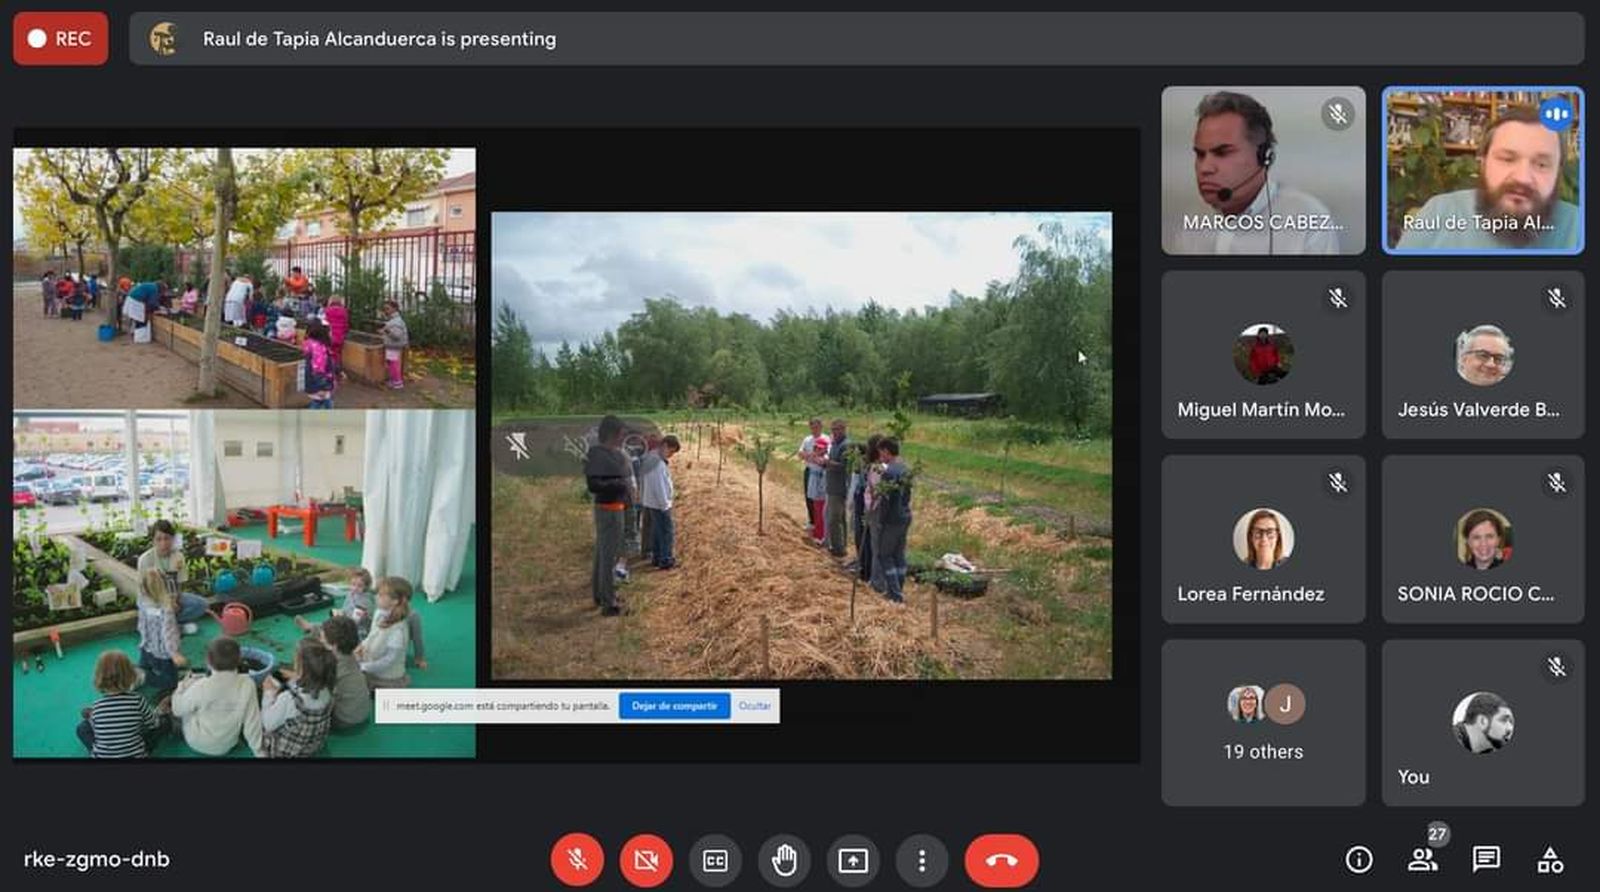
Task: Click the Lorea Fernández participant tile
Action: [1263, 540]
